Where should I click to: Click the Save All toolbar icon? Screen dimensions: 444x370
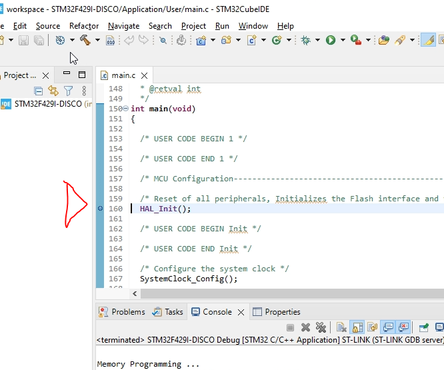tap(39, 40)
